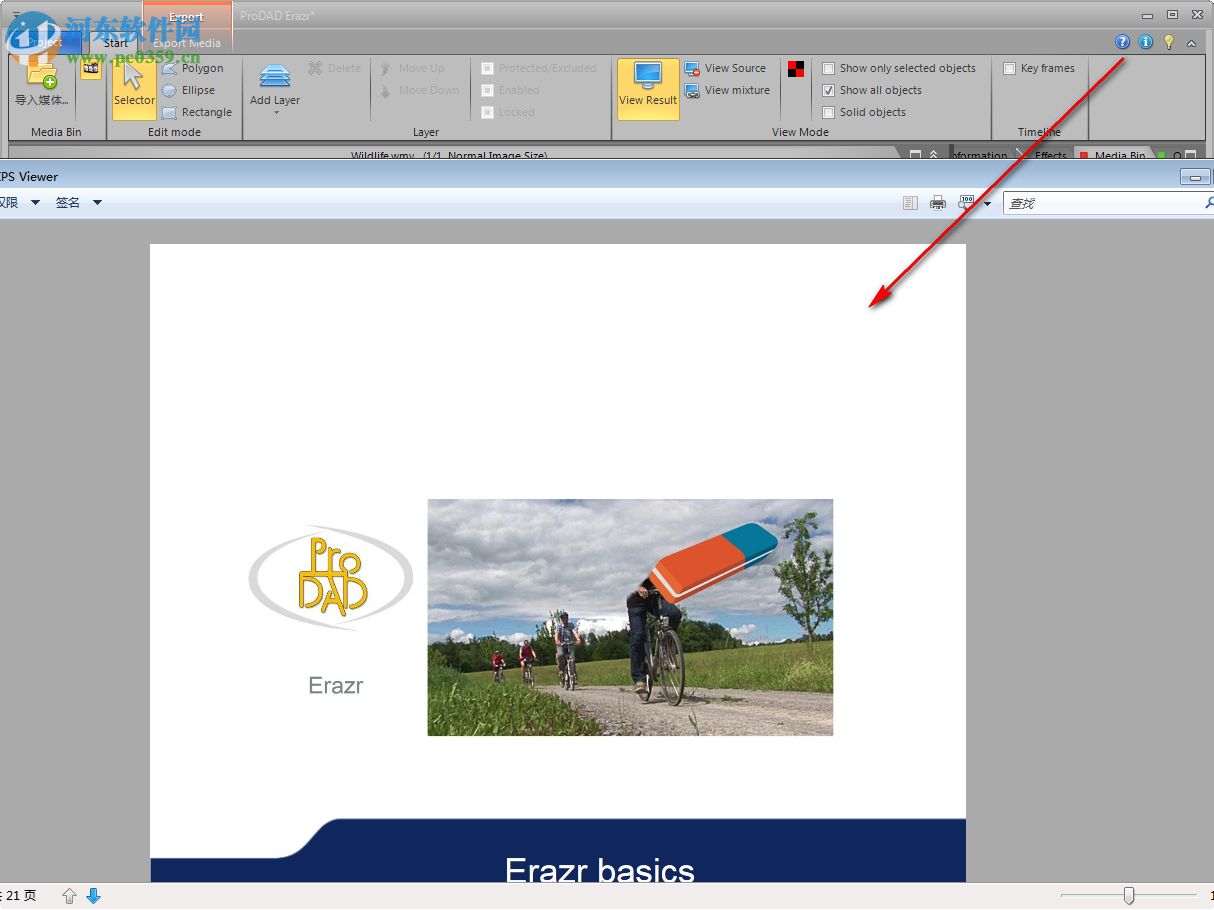Toggle the Protected/Excluded checkbox

point(487,68)
